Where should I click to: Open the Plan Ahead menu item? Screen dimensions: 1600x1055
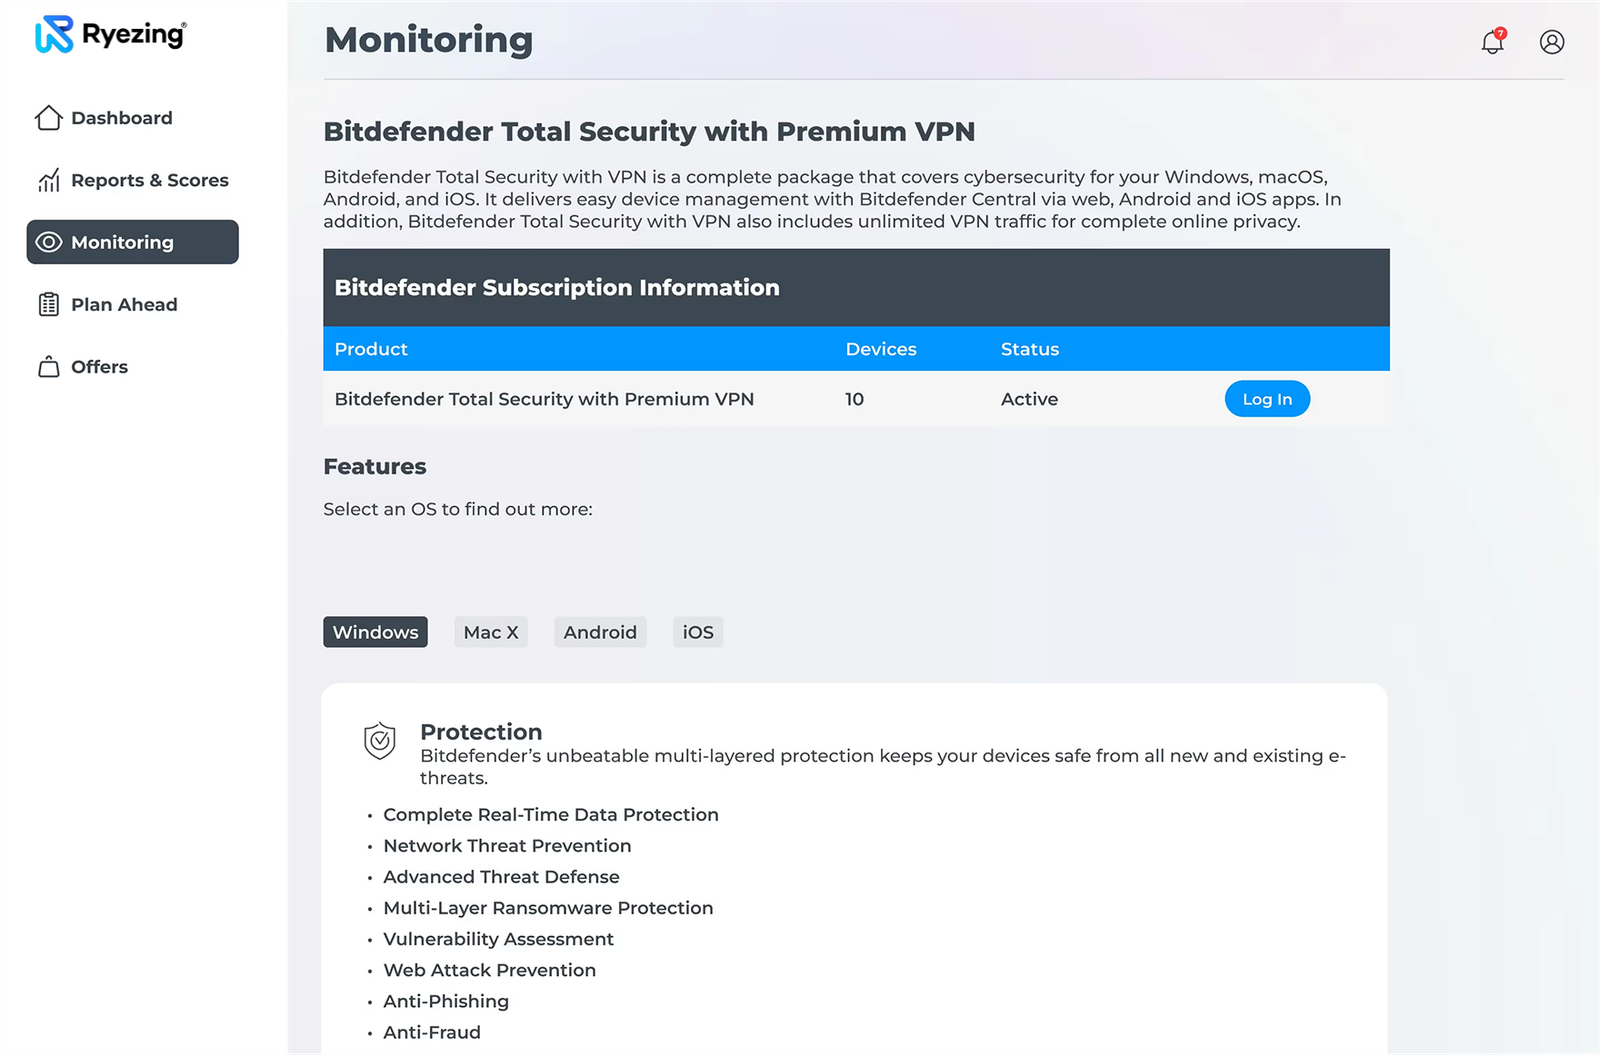click(124, 305)
